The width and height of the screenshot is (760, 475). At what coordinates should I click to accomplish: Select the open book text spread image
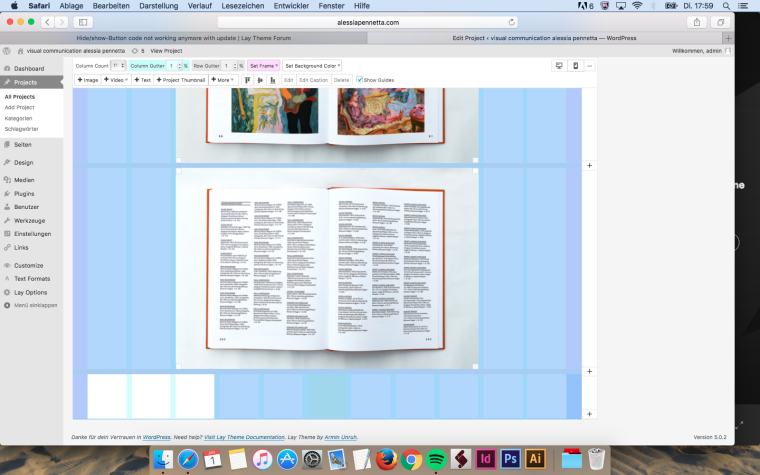[x=326, y=268]
